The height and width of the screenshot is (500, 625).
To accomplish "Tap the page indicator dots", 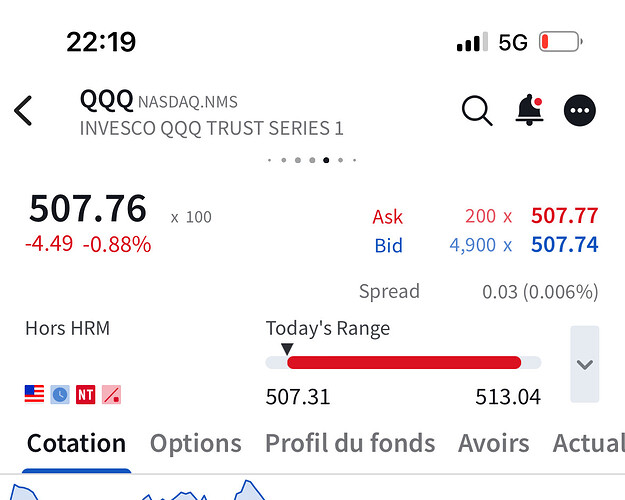I will tap(312, 160).
